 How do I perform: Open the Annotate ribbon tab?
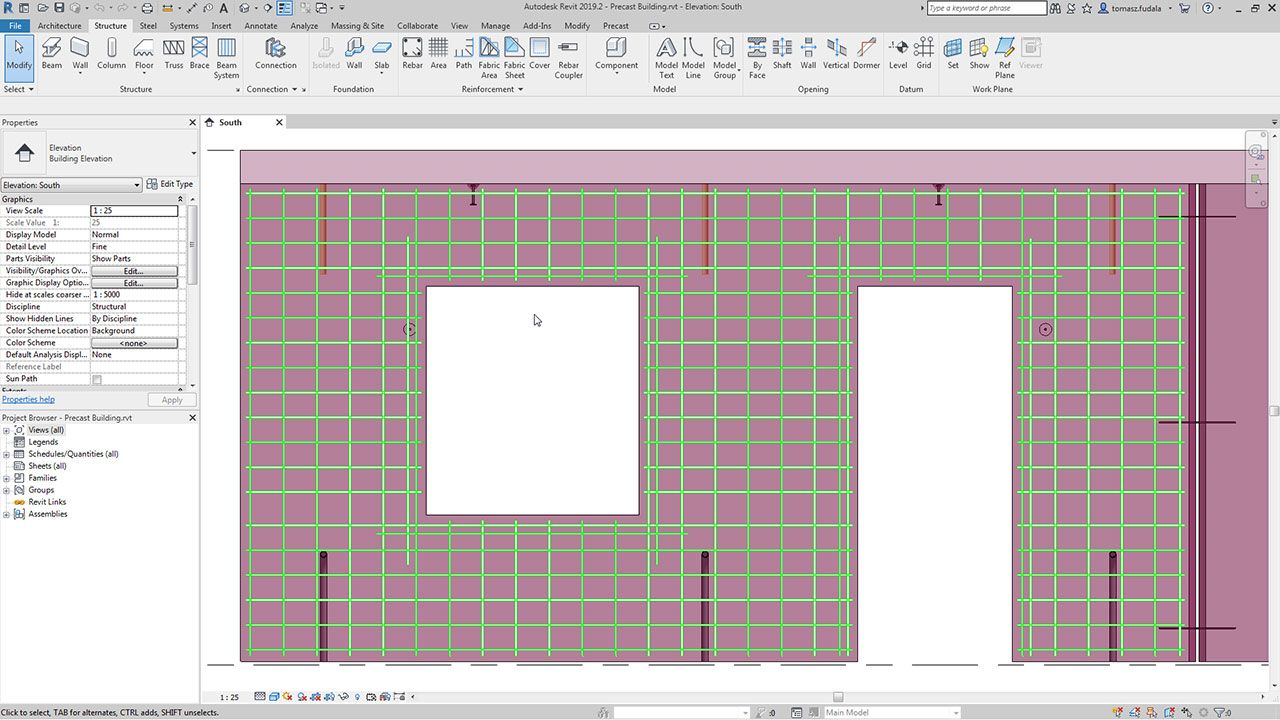pyautogui.click(x=261, y=26)
